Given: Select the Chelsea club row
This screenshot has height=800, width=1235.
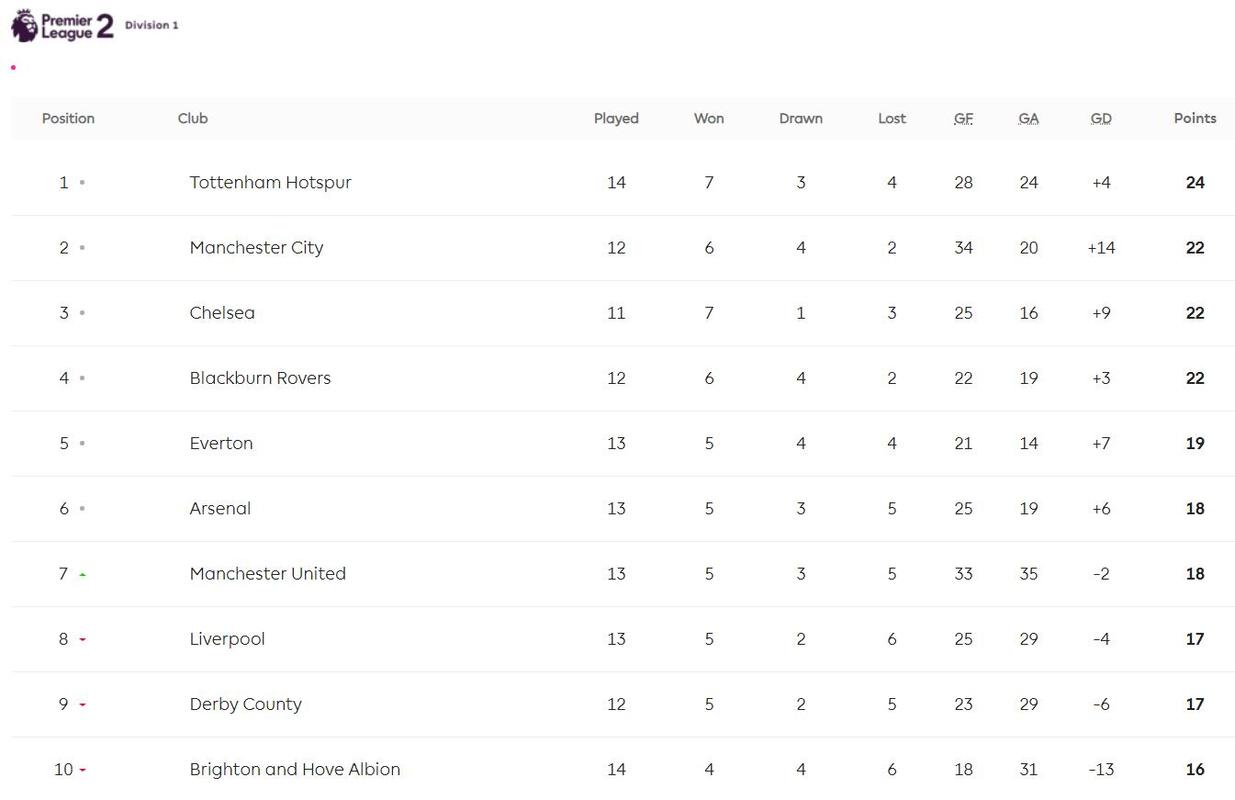Looking at the screenshot, I should pos(622,313).
